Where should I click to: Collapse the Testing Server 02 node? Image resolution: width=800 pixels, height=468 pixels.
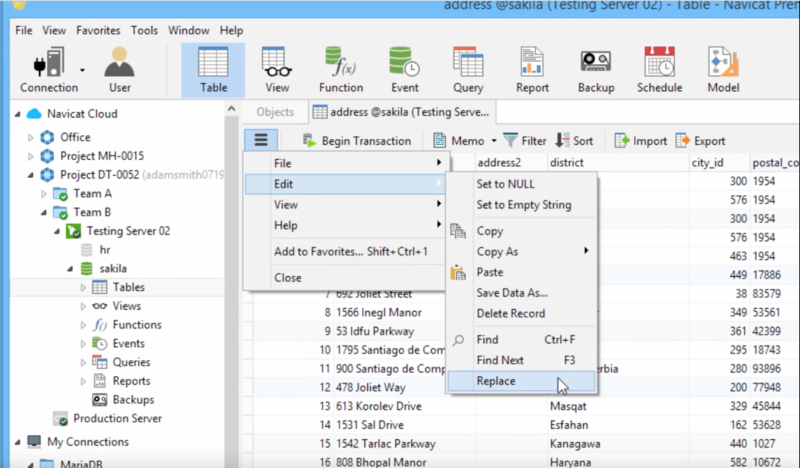(x=57, y=231)
